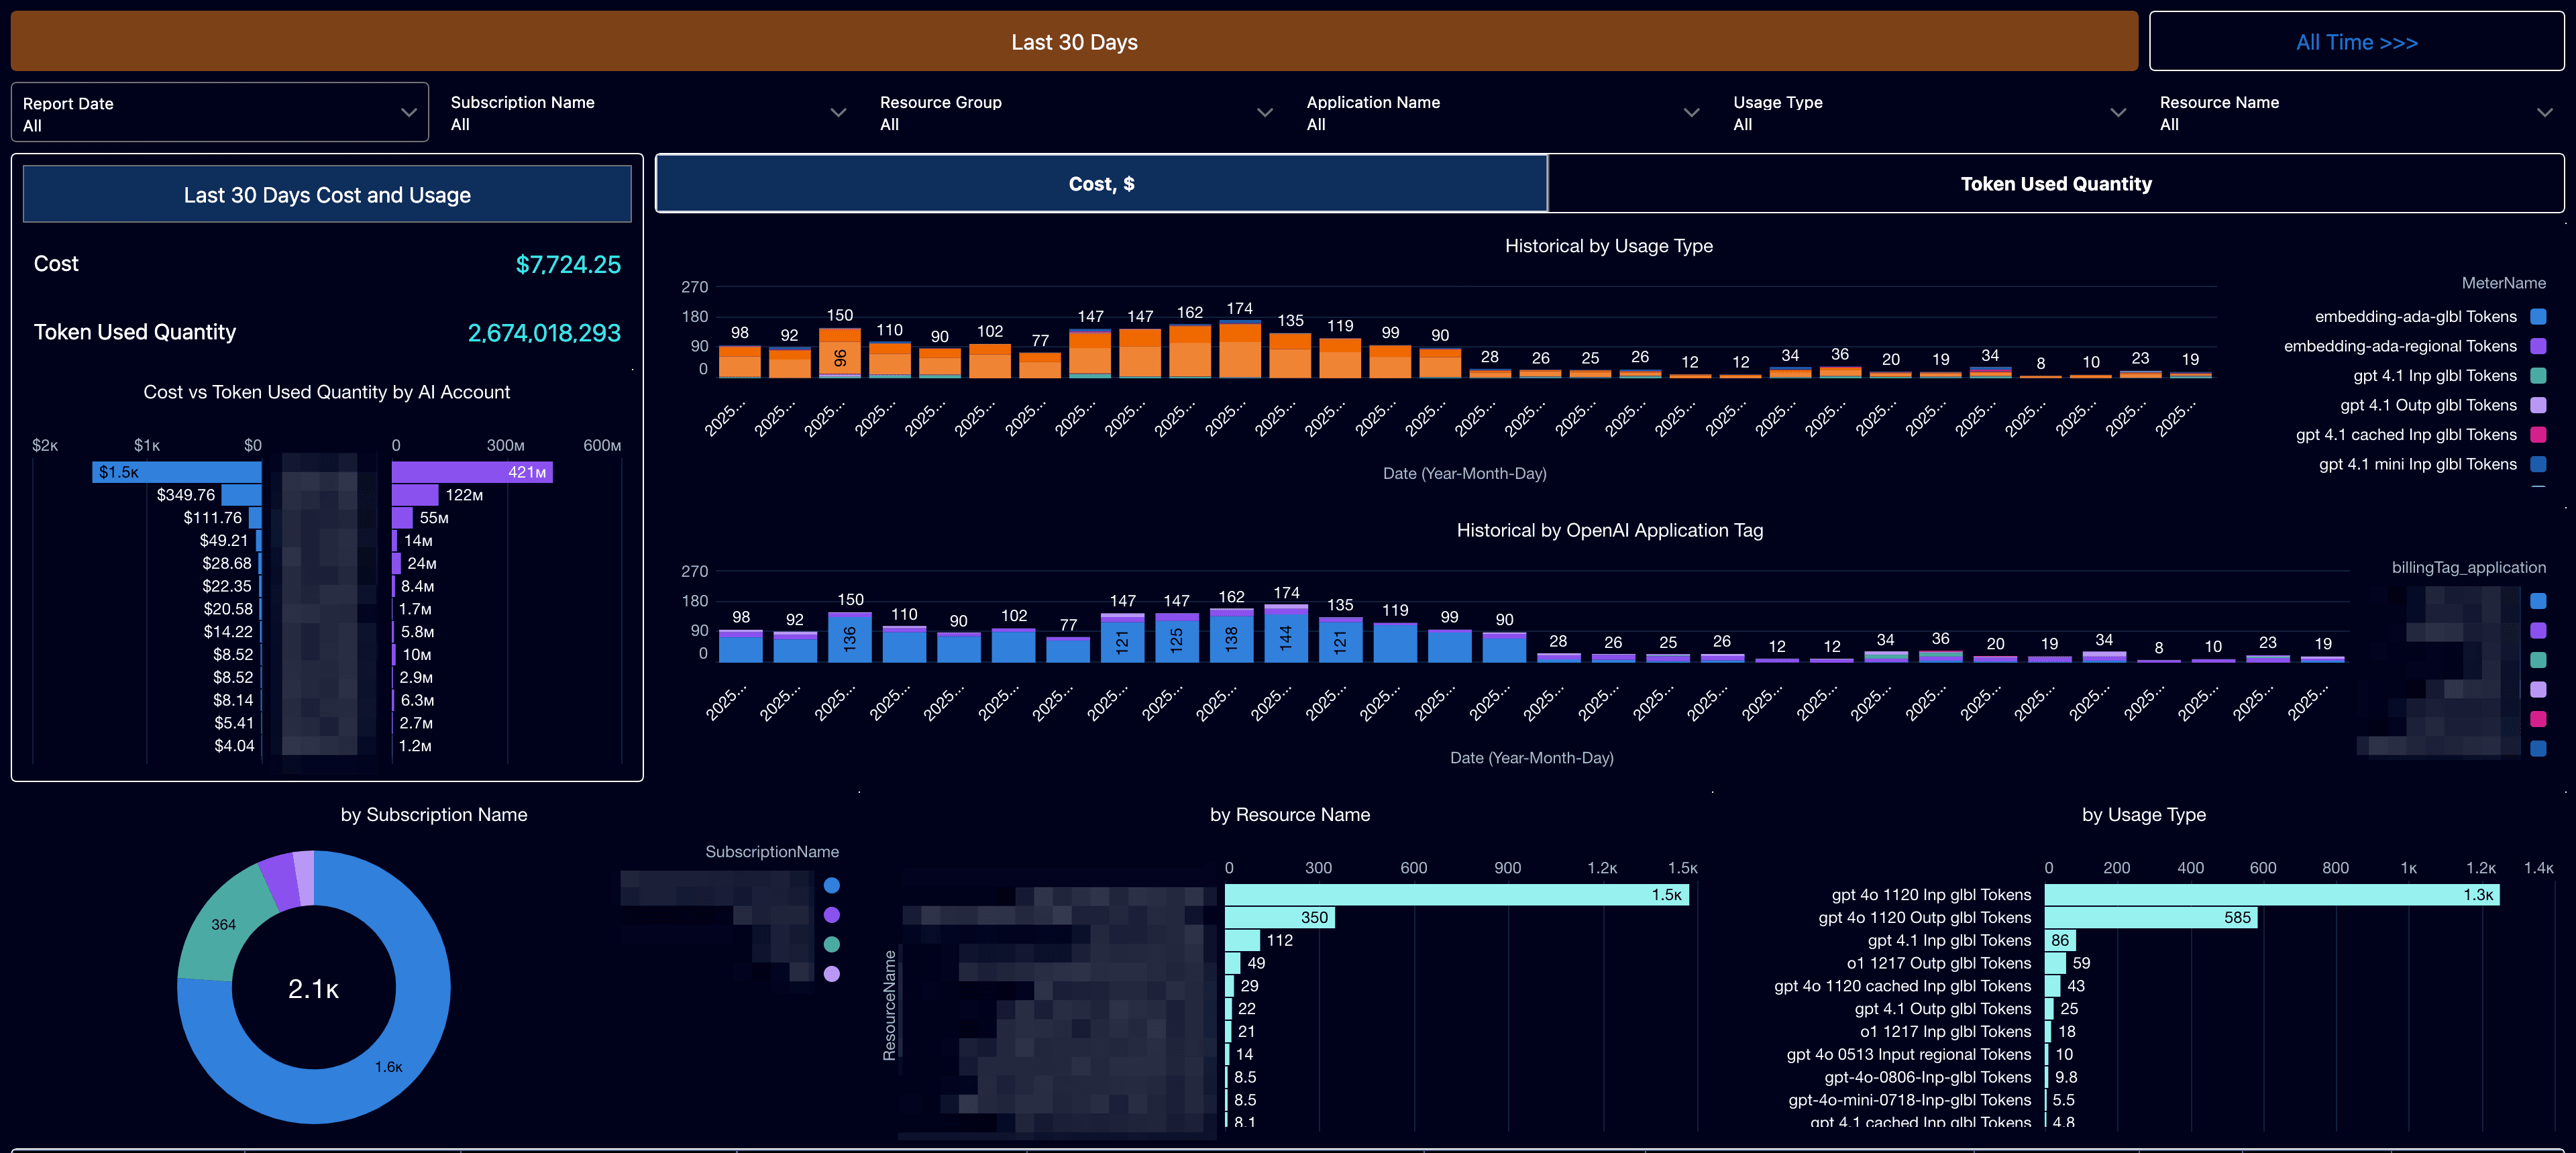
Task: Toggle the gpt 4.1 Inp glbl Tokens legend entry
Action: pos(2538,375)
